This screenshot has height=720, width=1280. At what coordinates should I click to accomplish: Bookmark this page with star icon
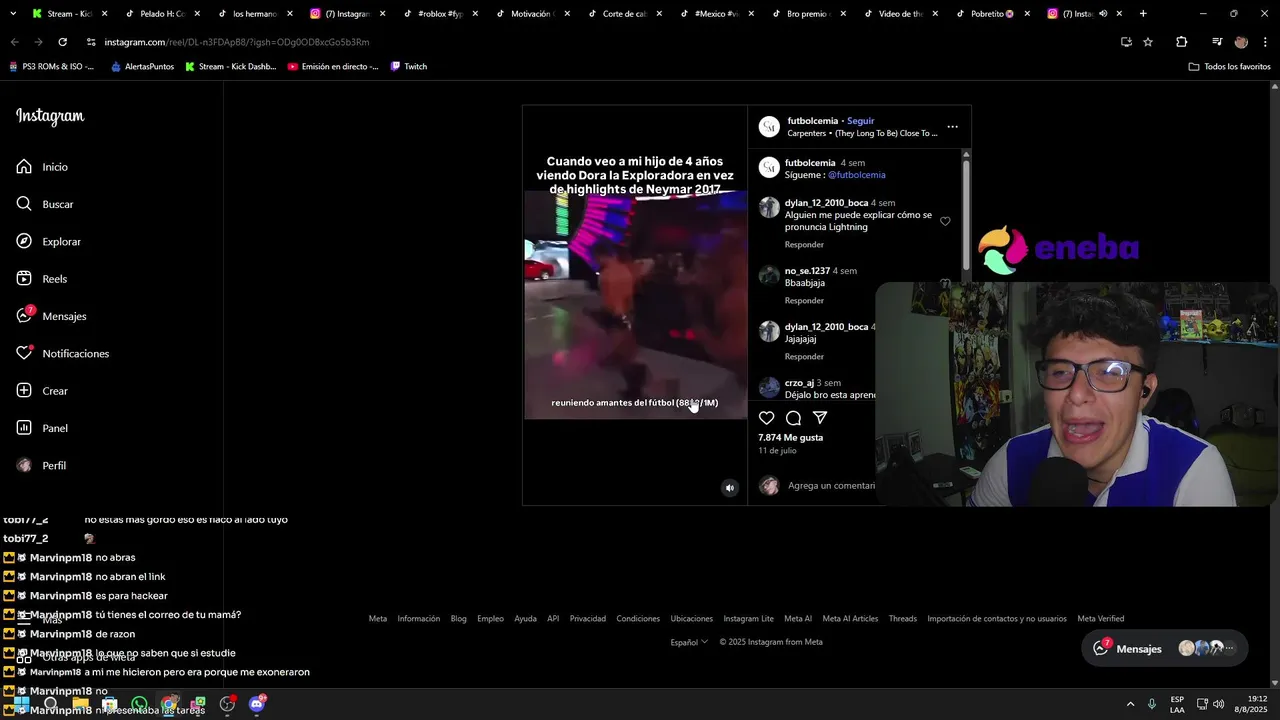tap(1148, 42)
